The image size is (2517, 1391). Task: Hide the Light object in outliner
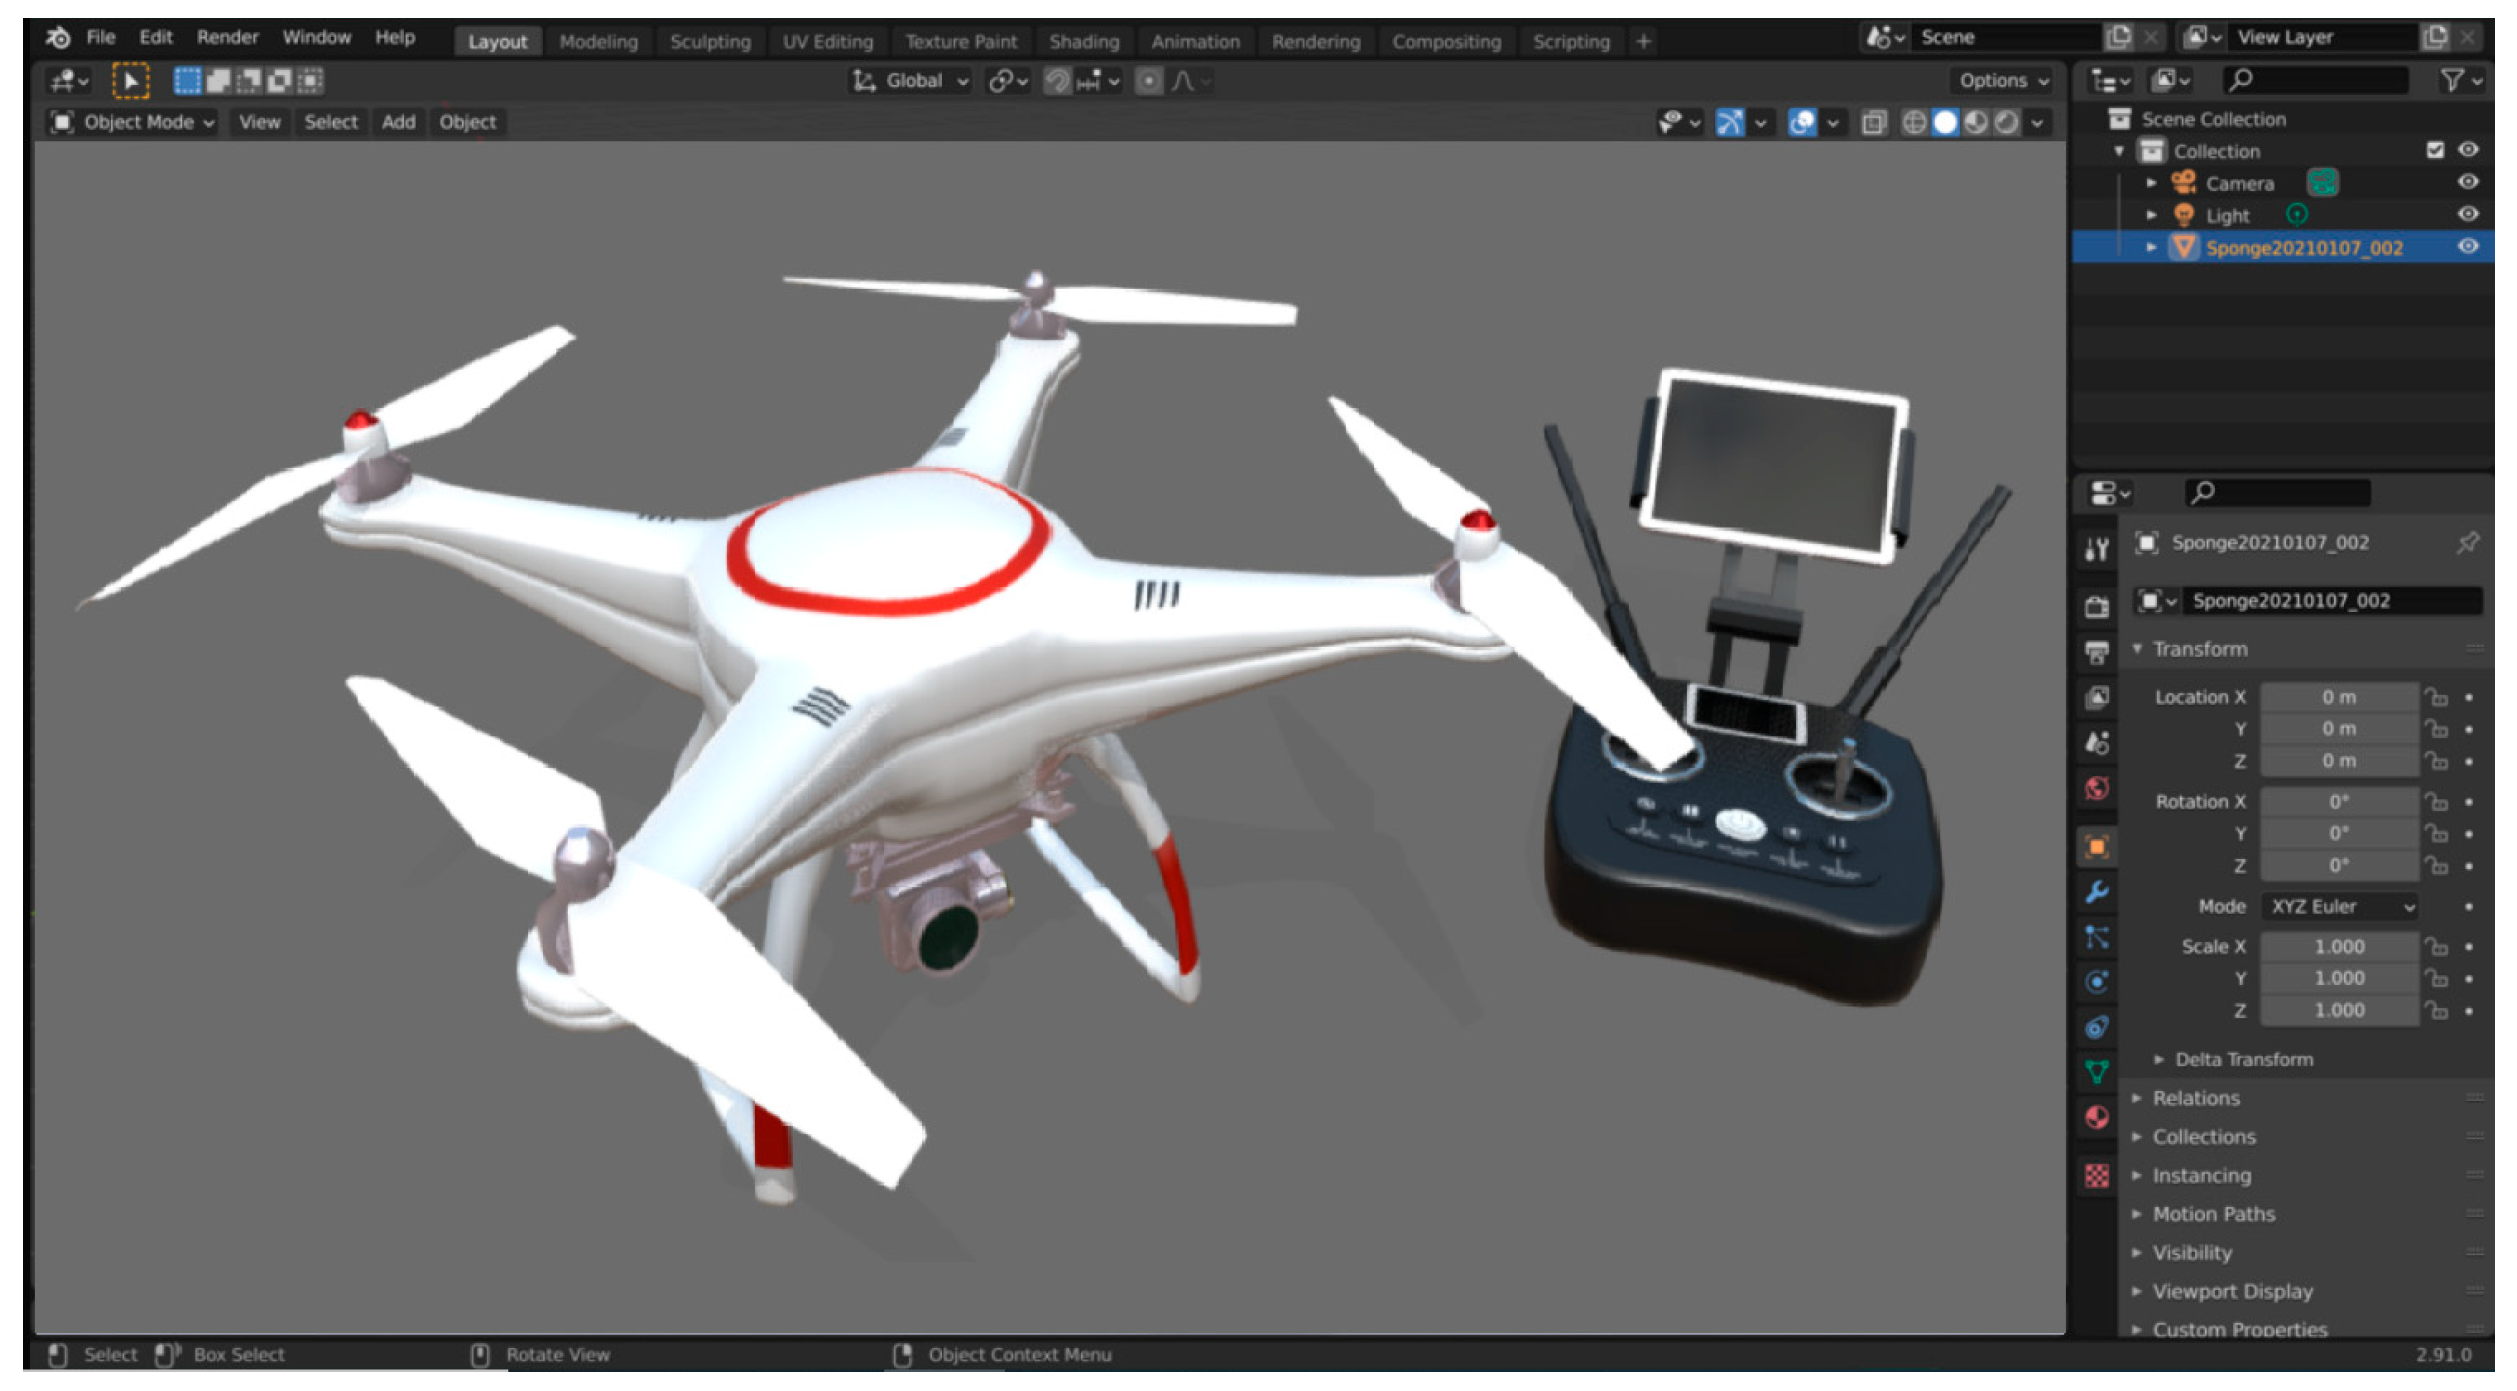2467,214
